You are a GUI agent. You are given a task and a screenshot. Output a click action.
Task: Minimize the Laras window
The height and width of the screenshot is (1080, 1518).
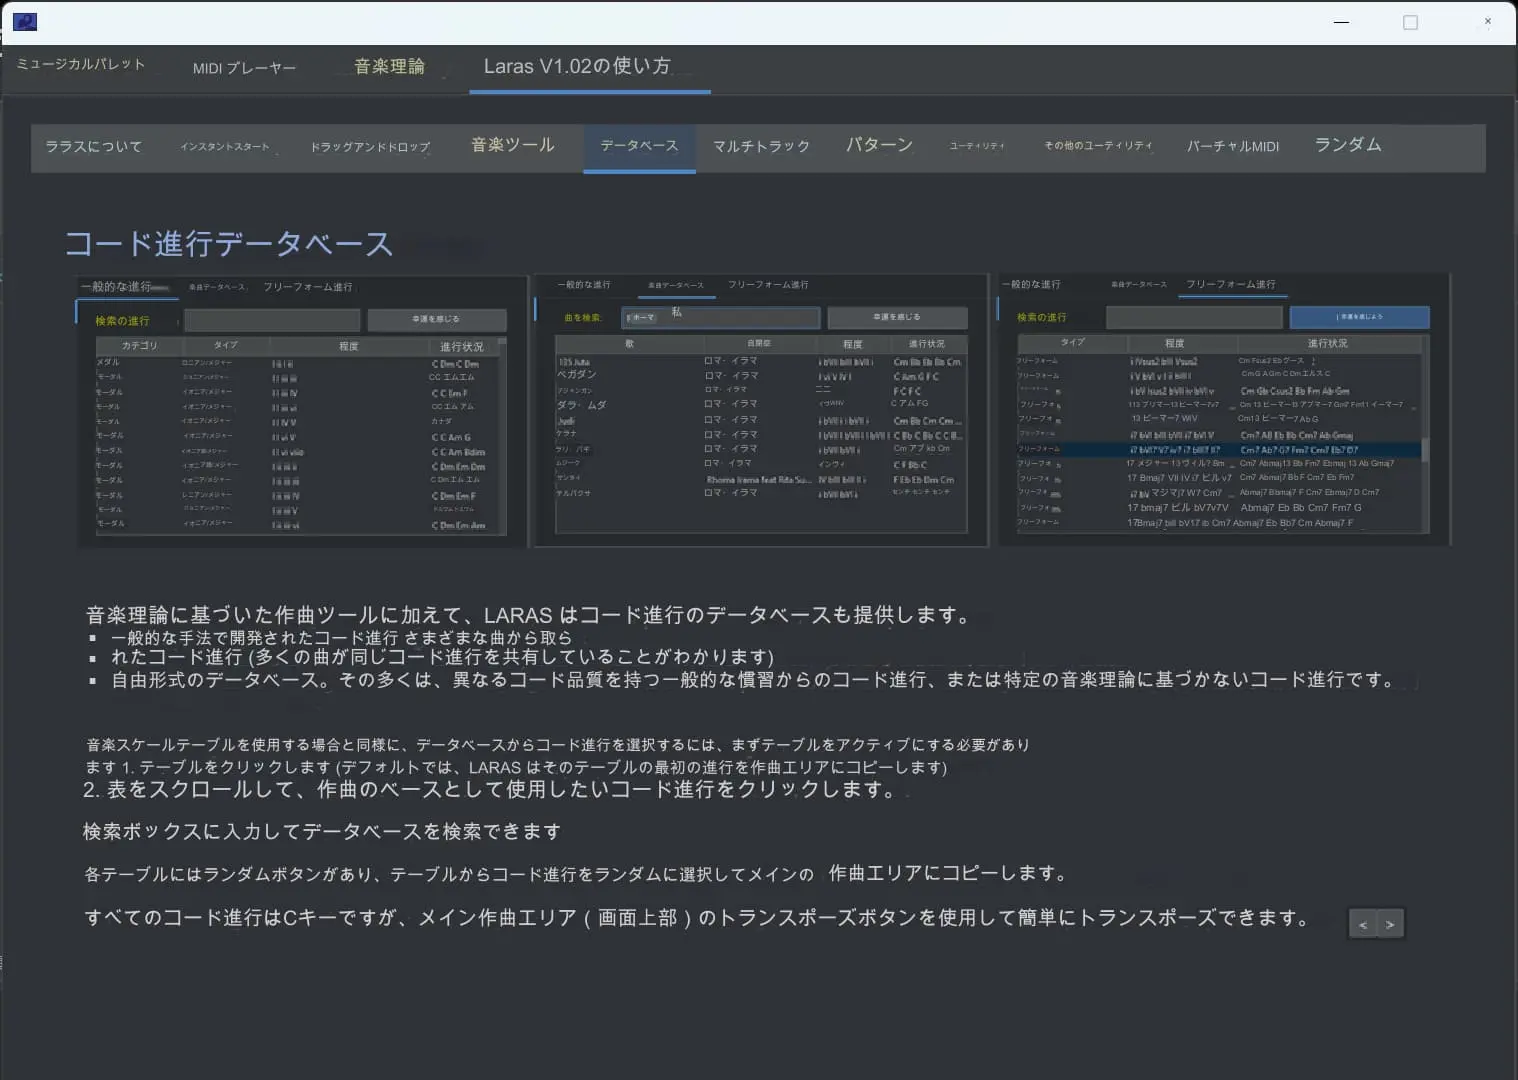pos(1342,22)
